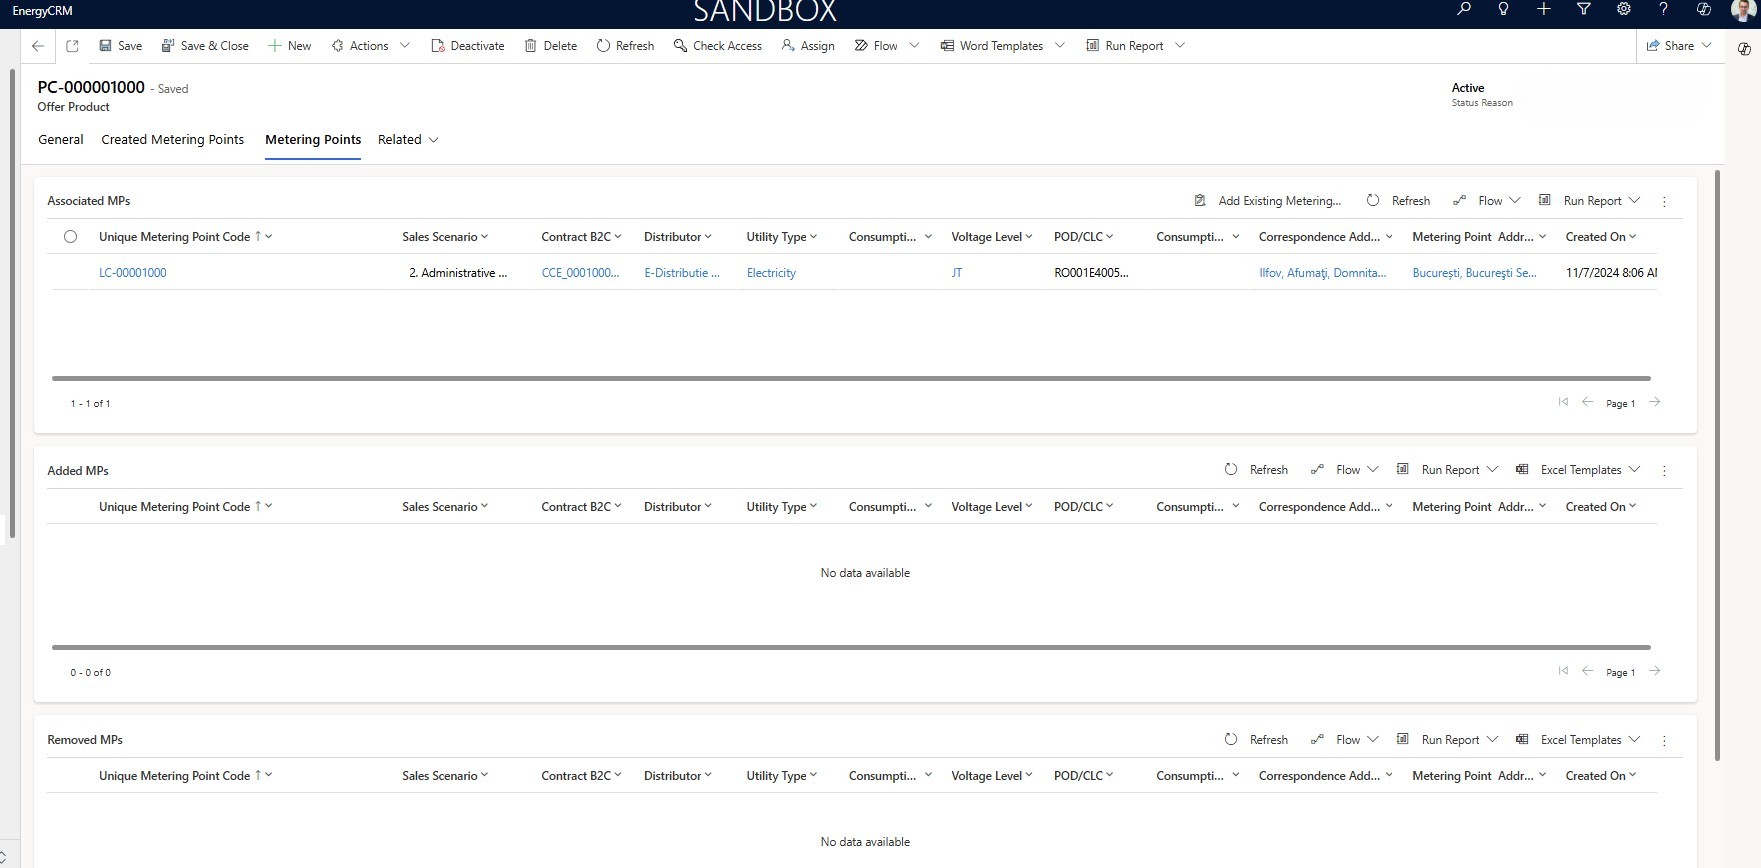Open record in new window icon

72,46
